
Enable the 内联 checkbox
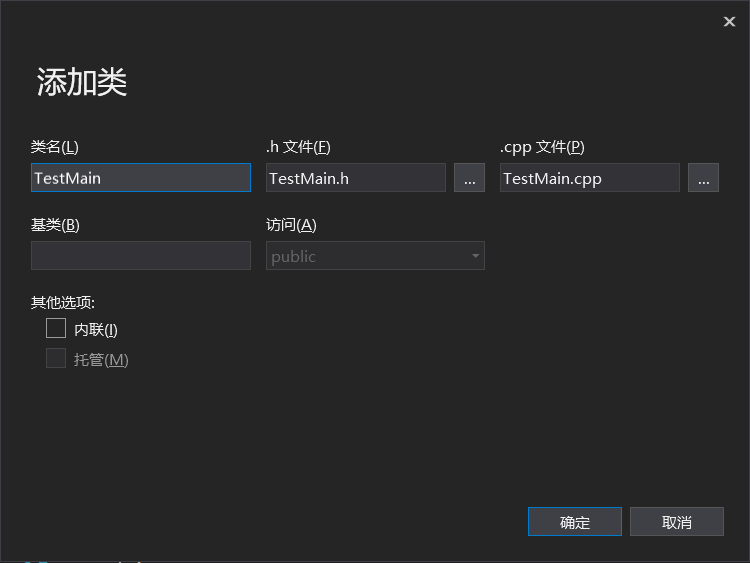[56, 329]
